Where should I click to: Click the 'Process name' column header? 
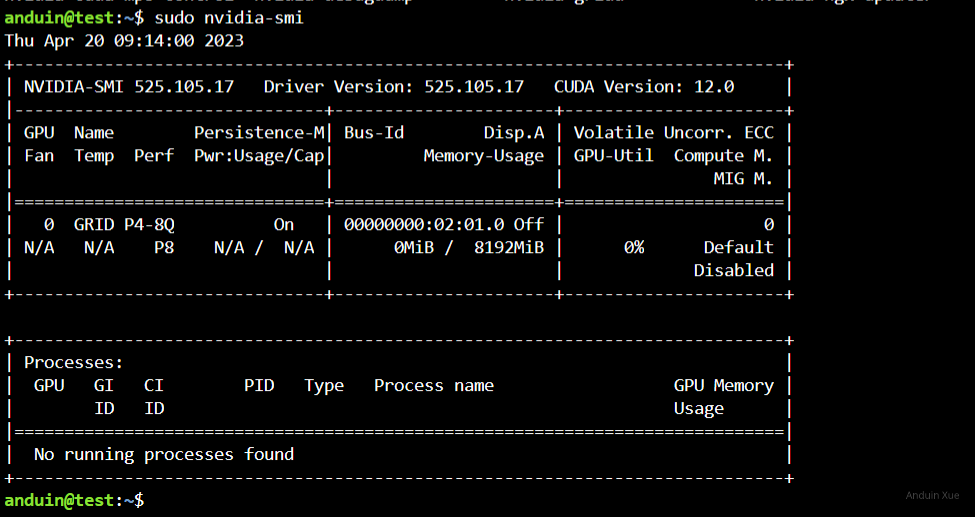click(433, 386)
